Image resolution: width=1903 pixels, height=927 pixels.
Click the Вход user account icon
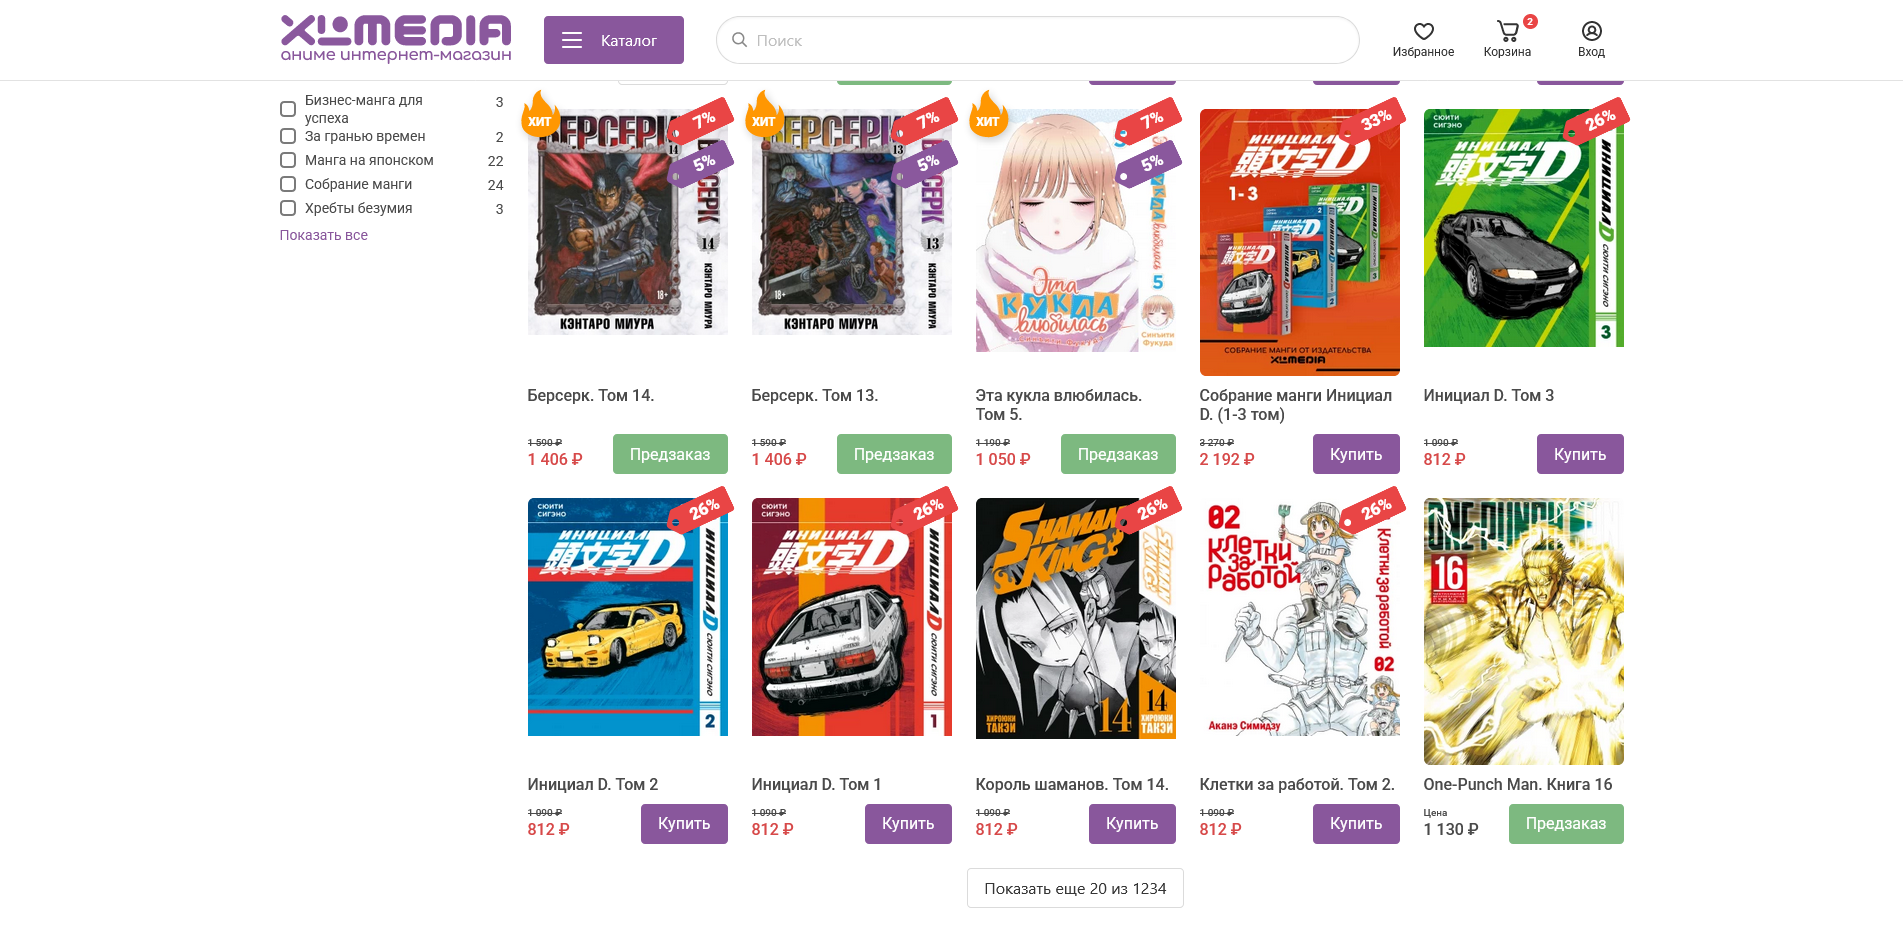click(x=1591, y=32)
